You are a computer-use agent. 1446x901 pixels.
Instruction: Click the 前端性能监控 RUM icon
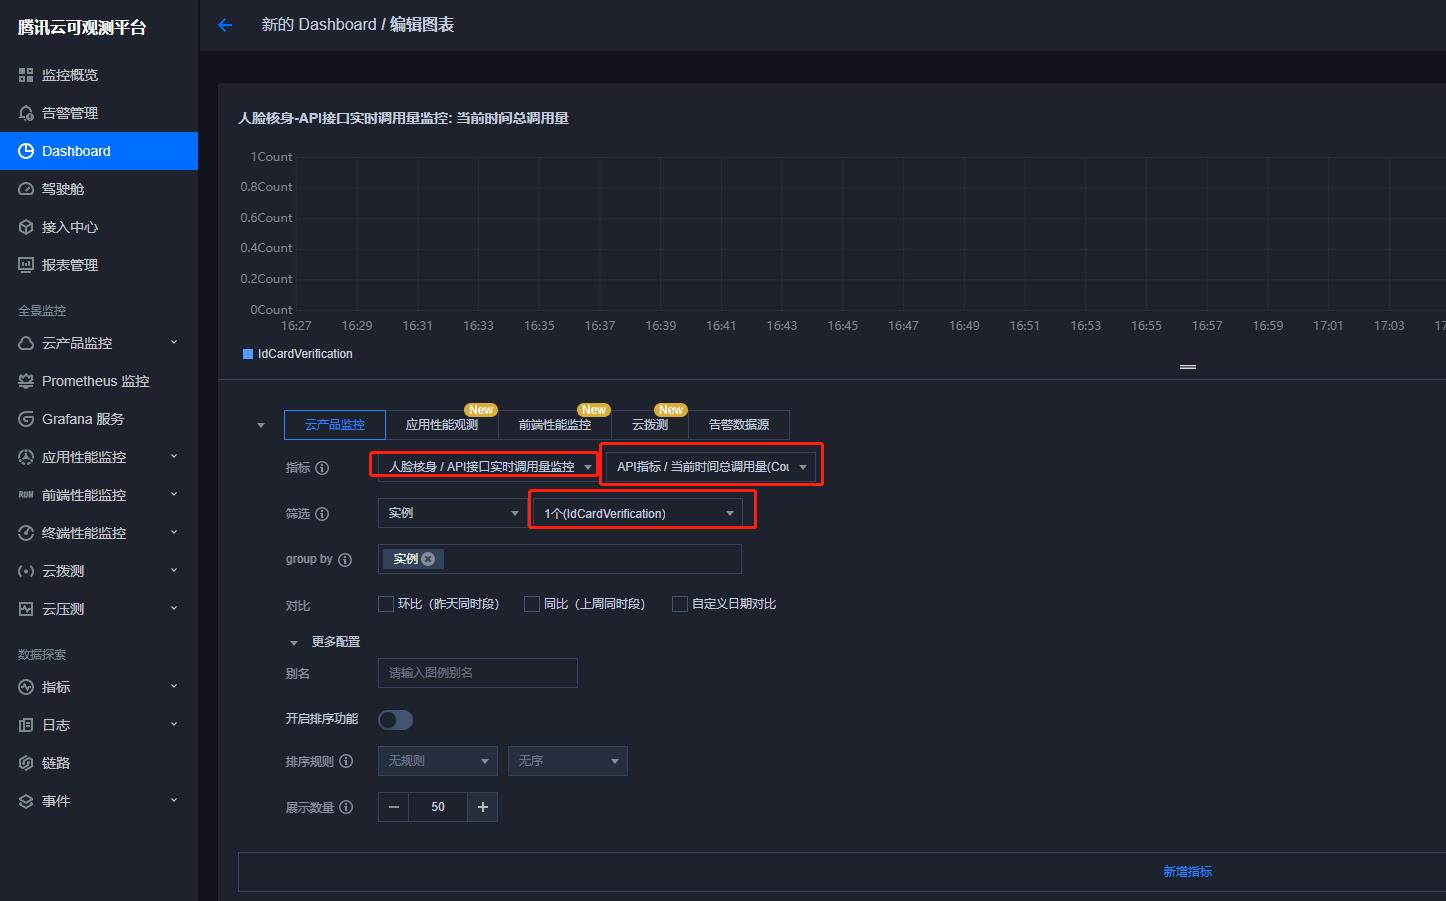point(26,495)
